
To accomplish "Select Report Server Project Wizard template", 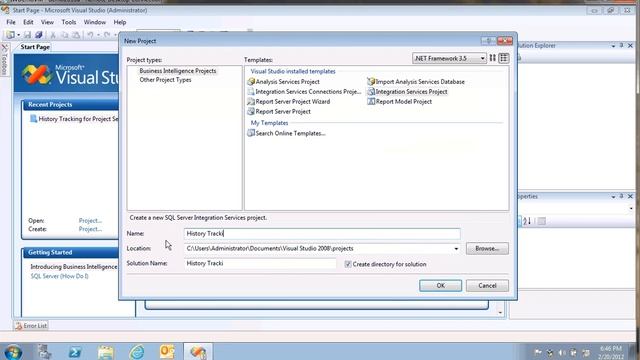I will (289, 101).
